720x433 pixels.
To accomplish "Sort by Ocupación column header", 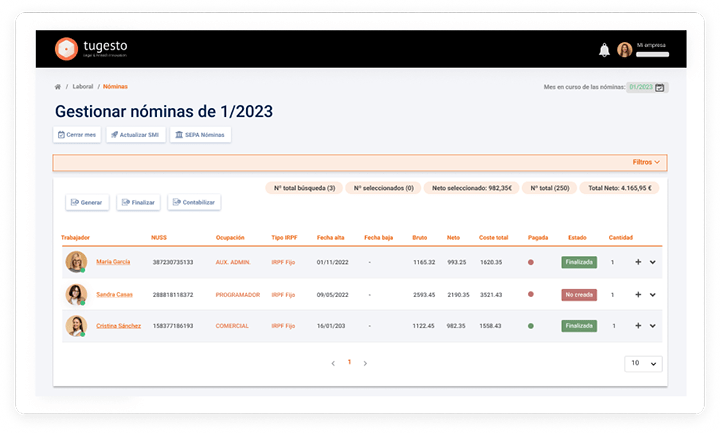I will pos(230,238).
